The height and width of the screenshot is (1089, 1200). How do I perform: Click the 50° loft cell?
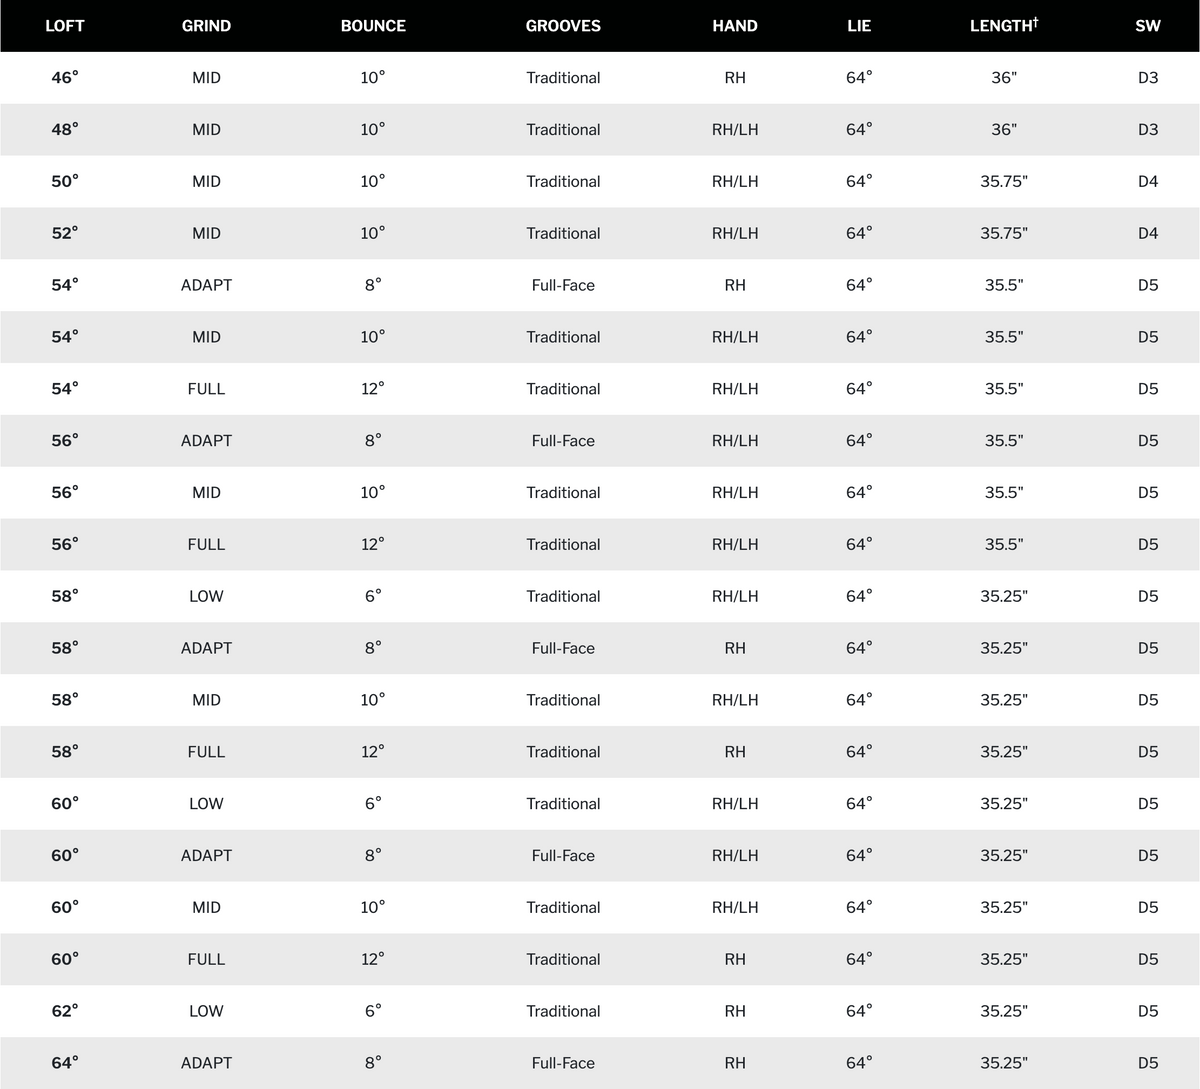coord(65,181)
